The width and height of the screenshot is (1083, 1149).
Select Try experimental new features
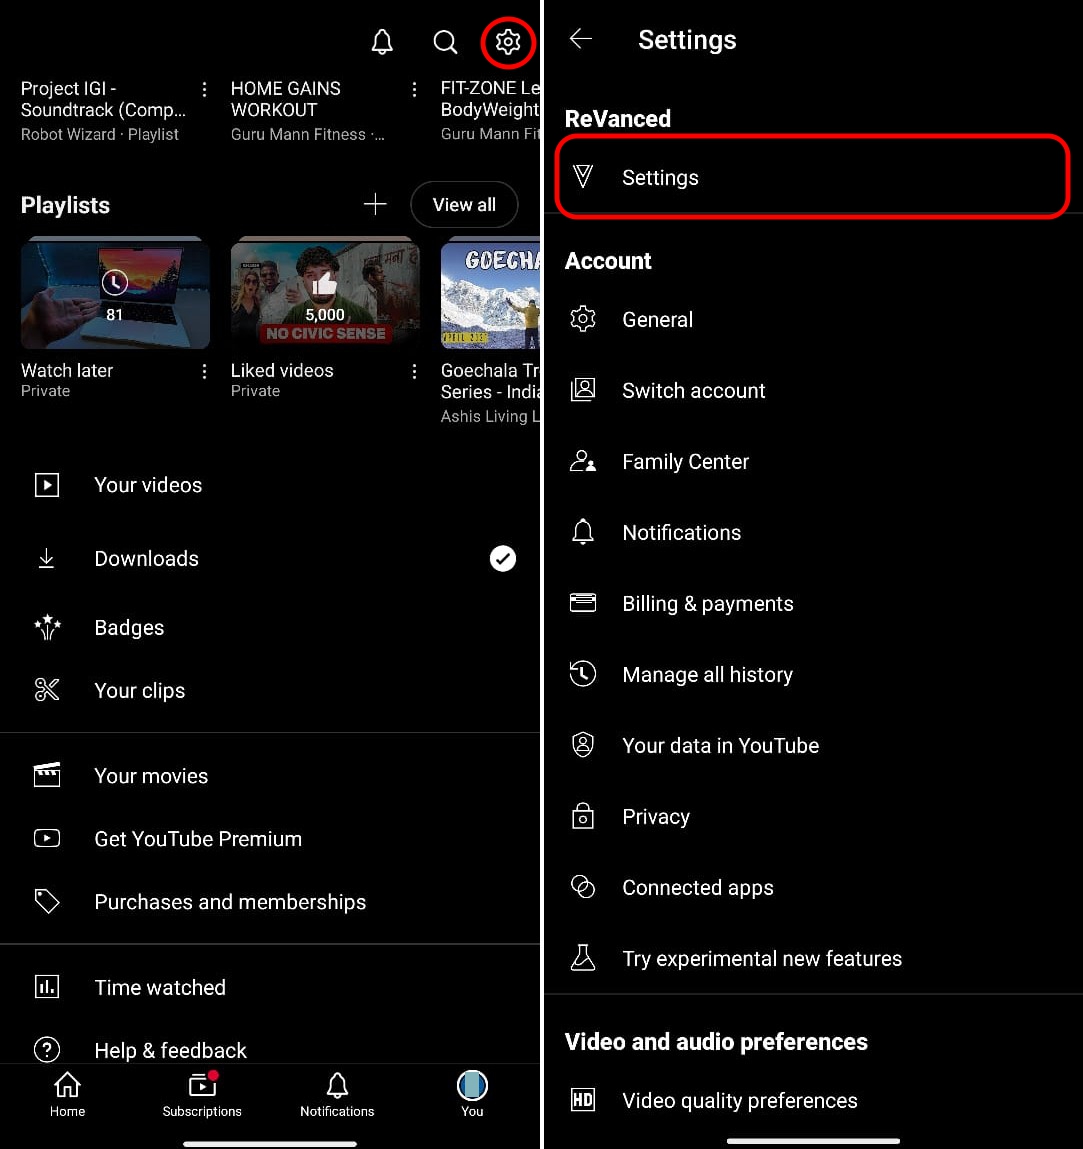[x=761, y=959]
